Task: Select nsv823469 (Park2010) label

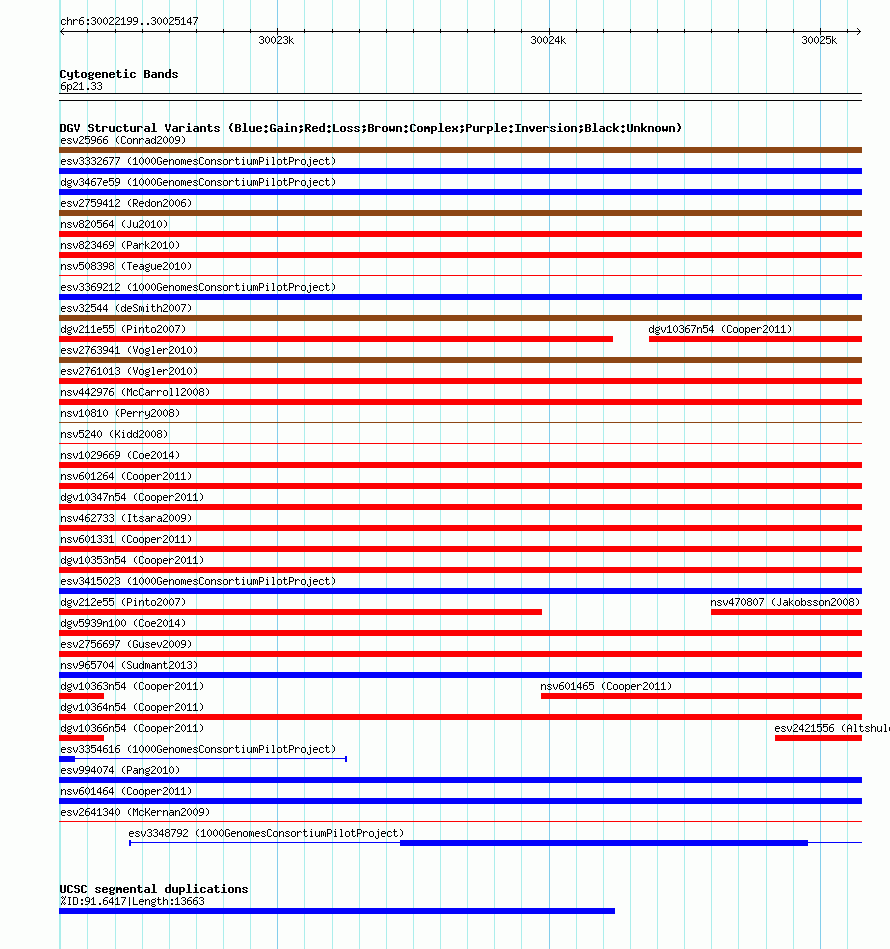Action: pos(120,245)
